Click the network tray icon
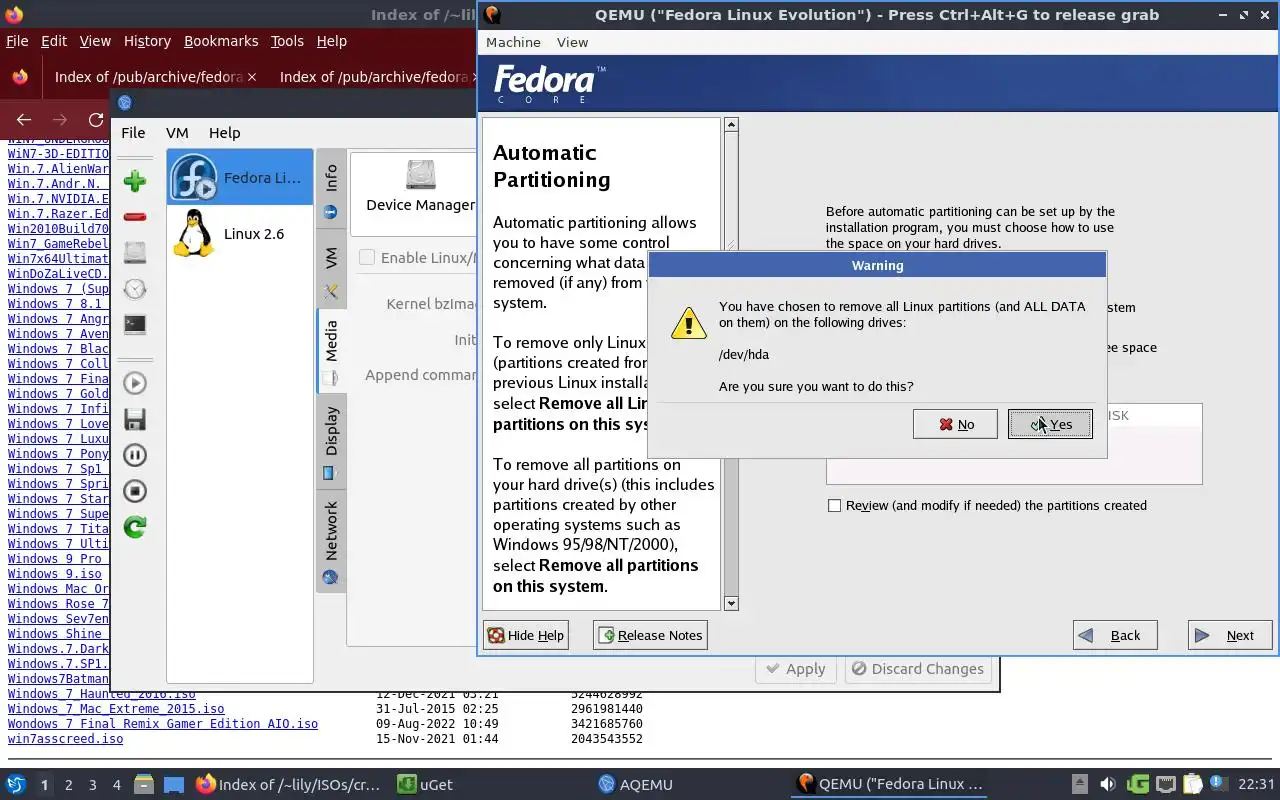This screenshot has width=1280, height=800. (1165, 784)
